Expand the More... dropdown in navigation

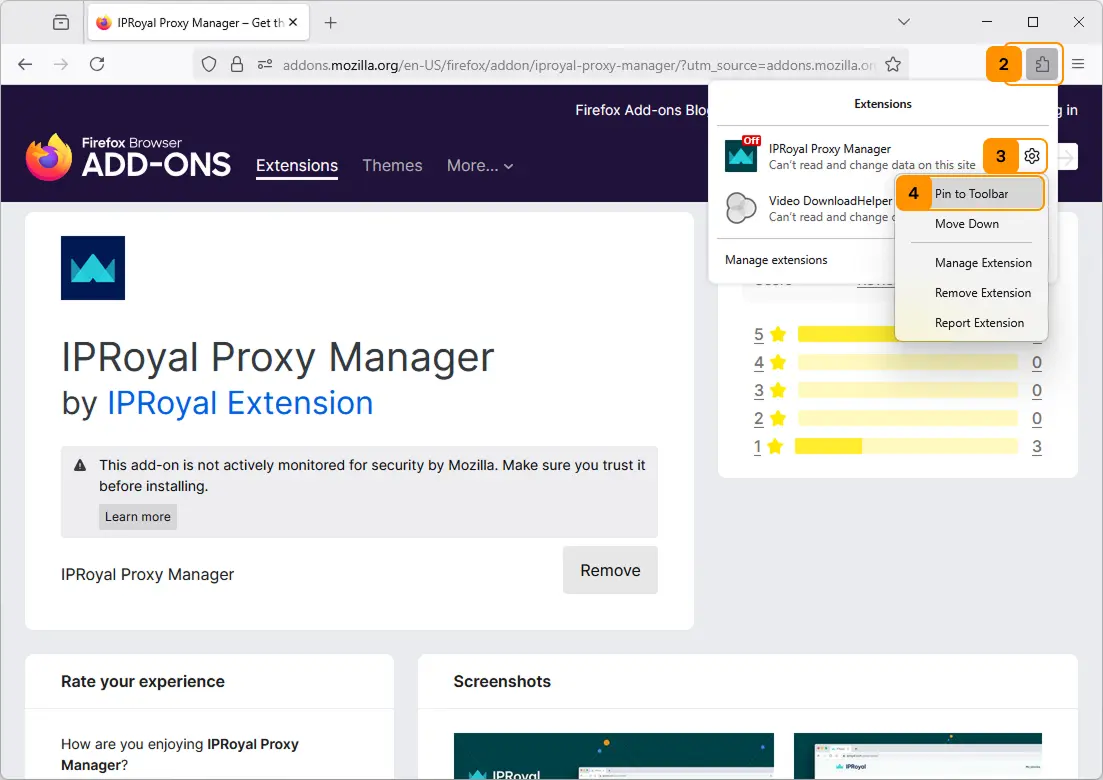[x=480, y=166]
